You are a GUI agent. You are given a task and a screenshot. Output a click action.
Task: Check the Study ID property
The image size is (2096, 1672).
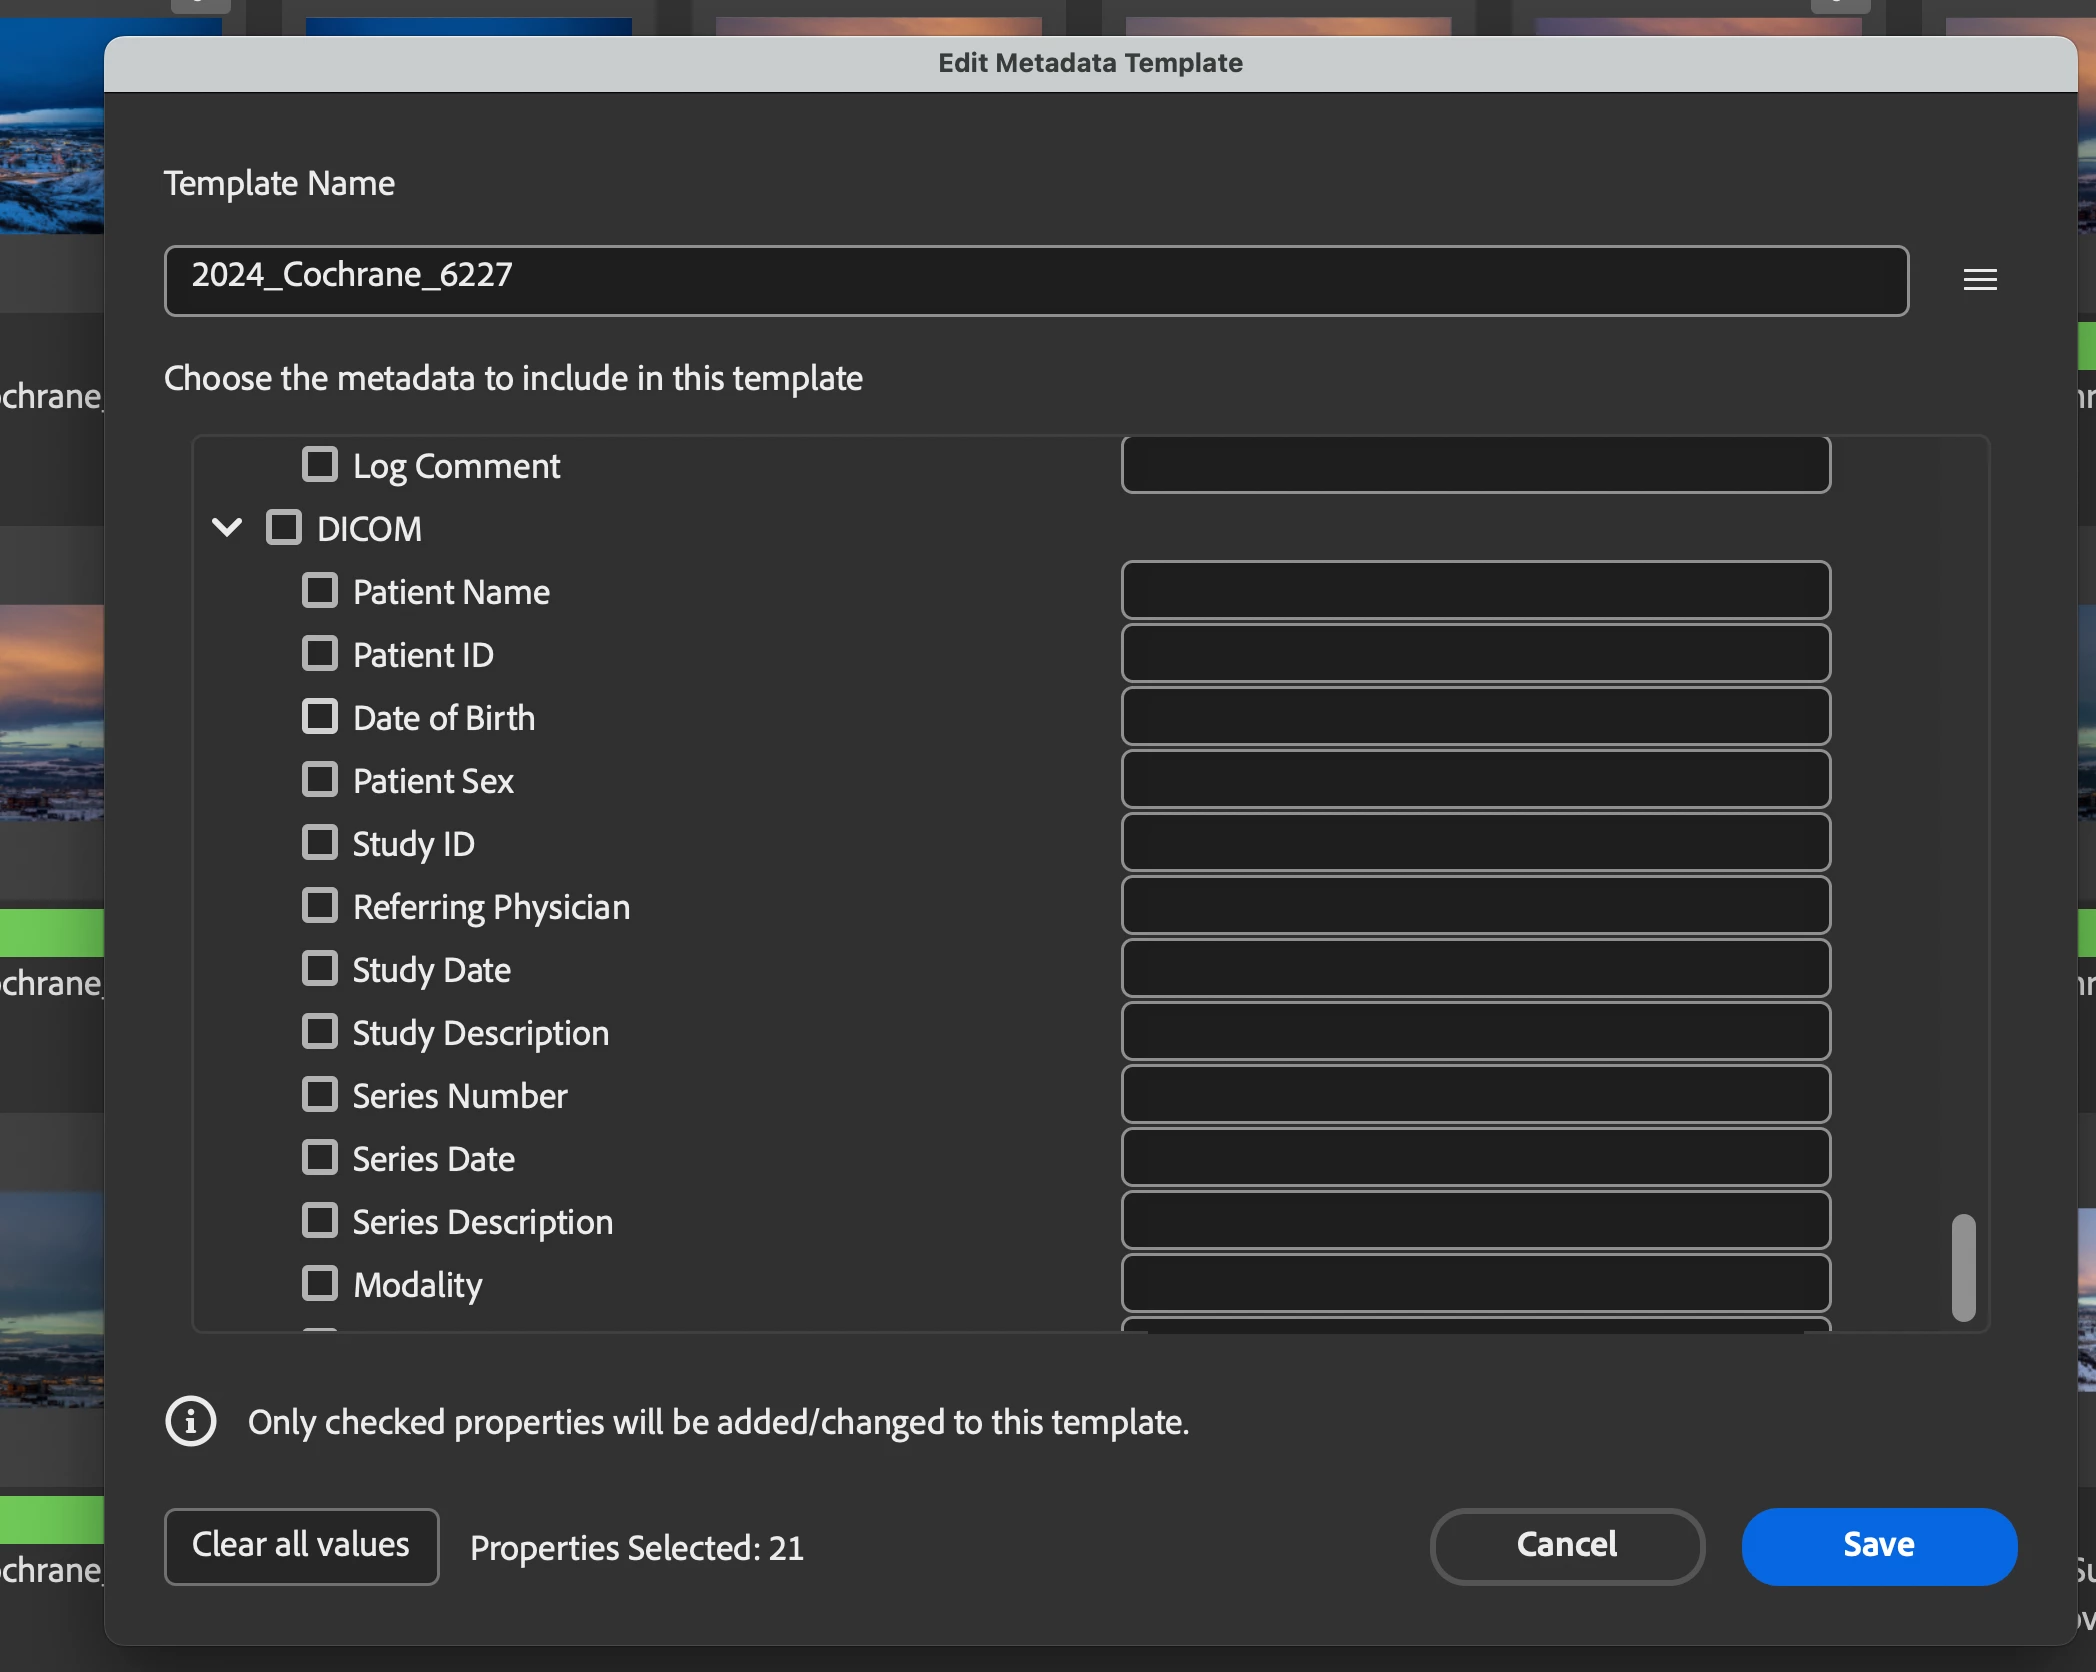[320, 842]
